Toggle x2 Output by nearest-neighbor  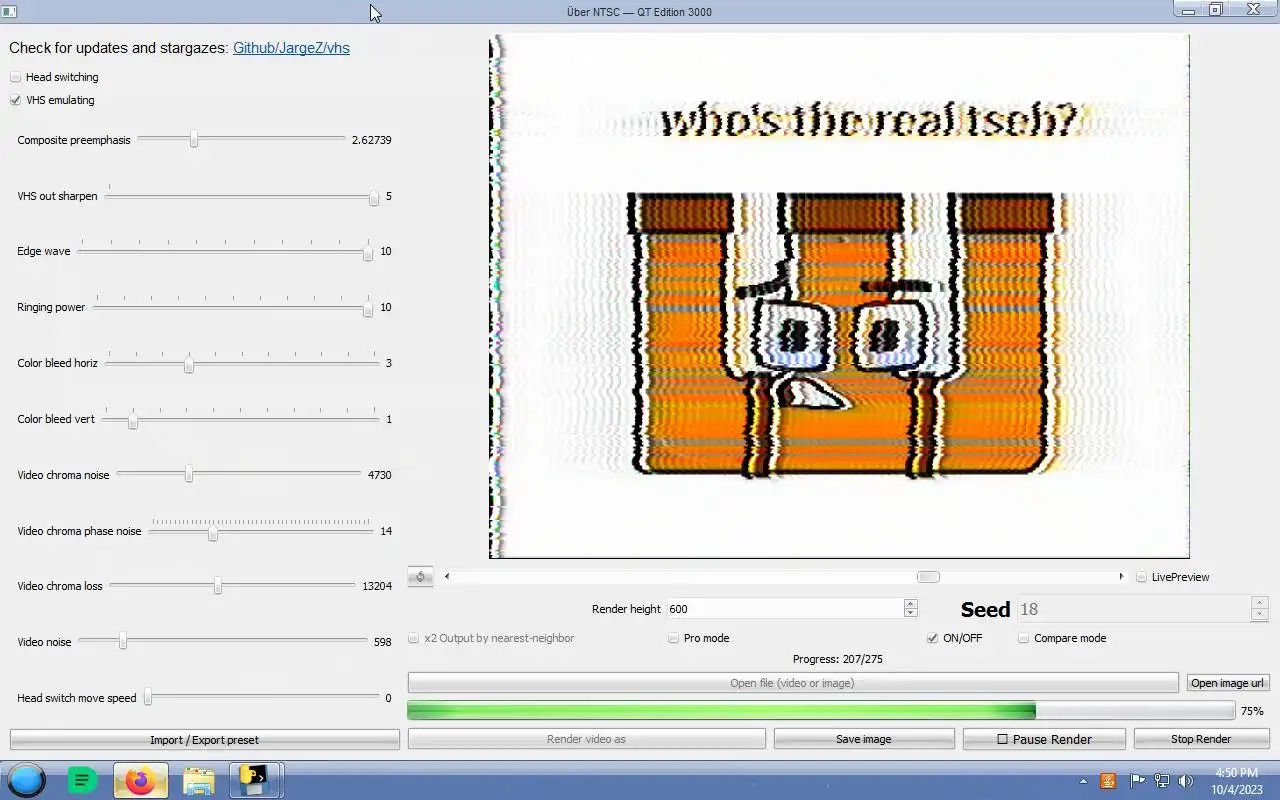[413, 638]
